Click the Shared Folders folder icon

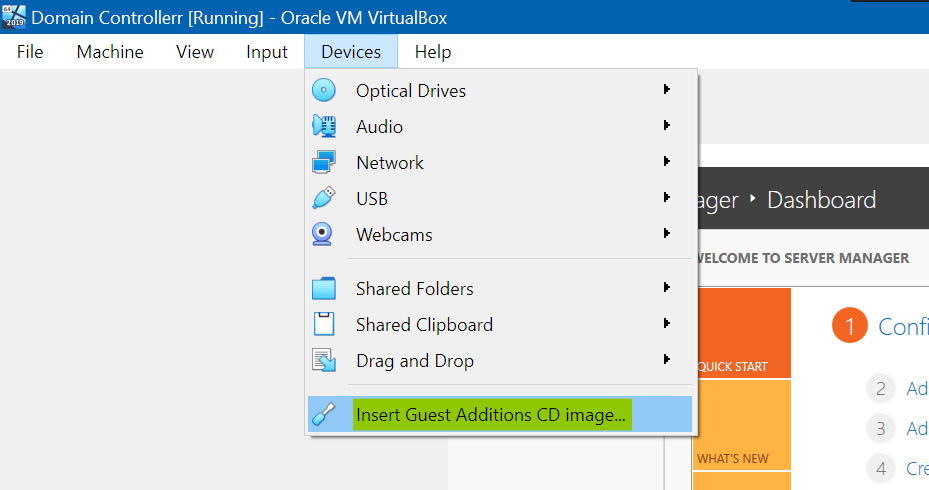(323, 289)
